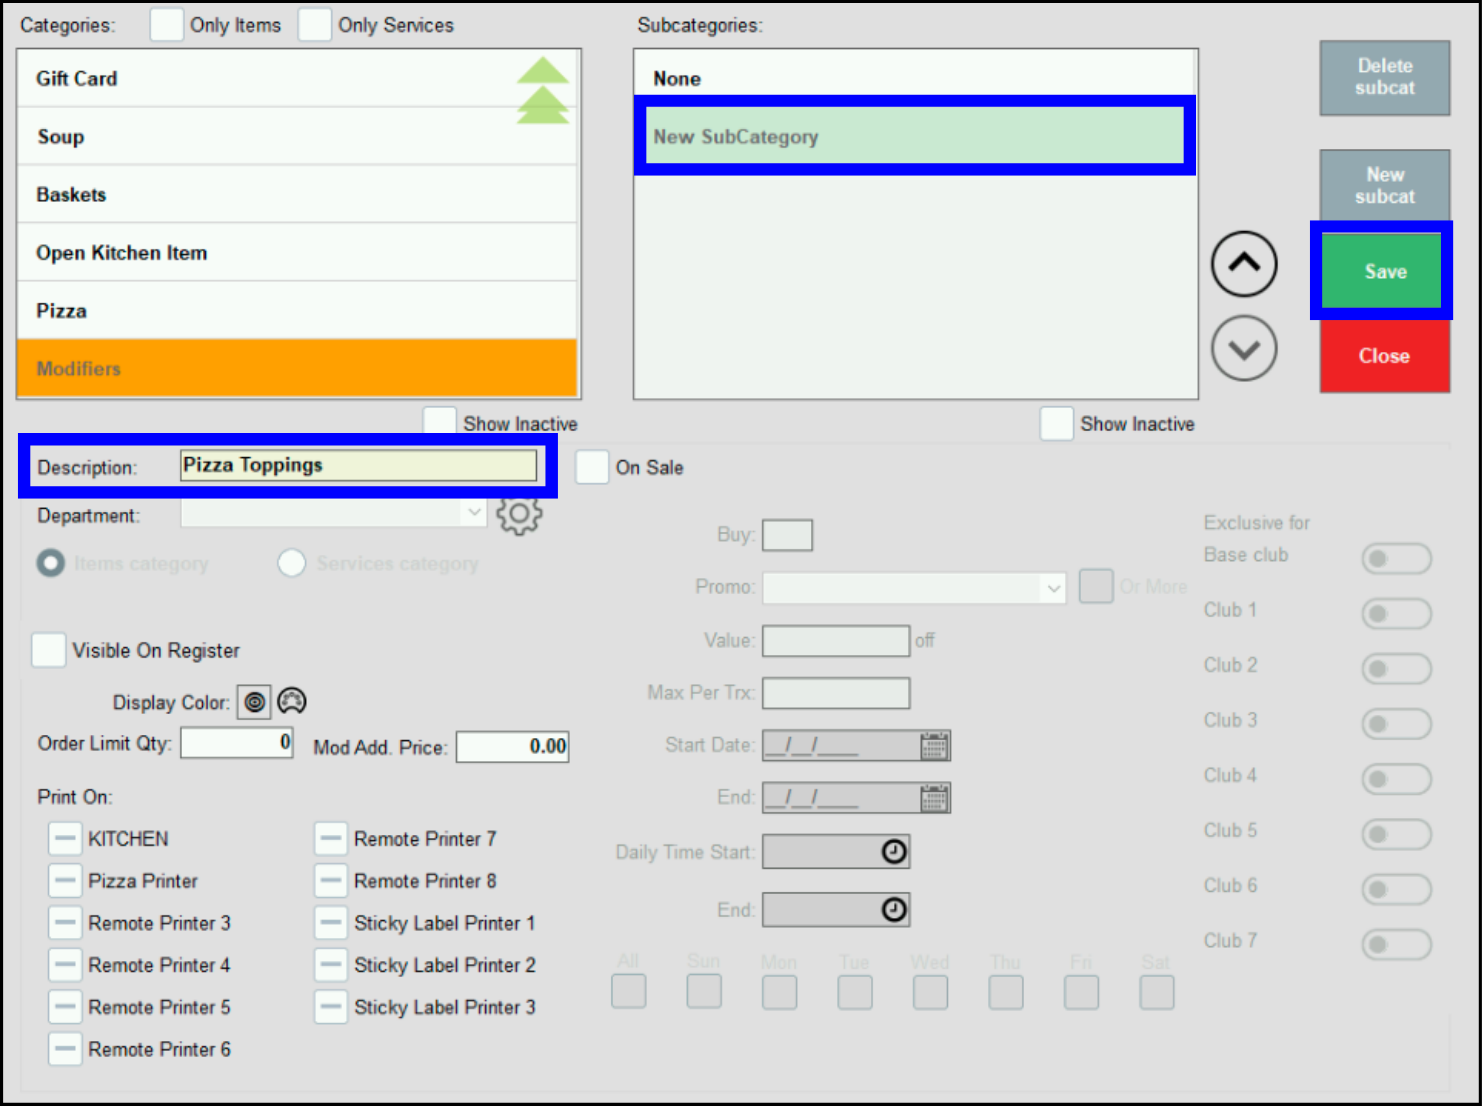Image resolution: width=1484 pixels, height=1109 pixels.
Task: Tick the Wed day checkbox
Action: (x=931, y=992)
